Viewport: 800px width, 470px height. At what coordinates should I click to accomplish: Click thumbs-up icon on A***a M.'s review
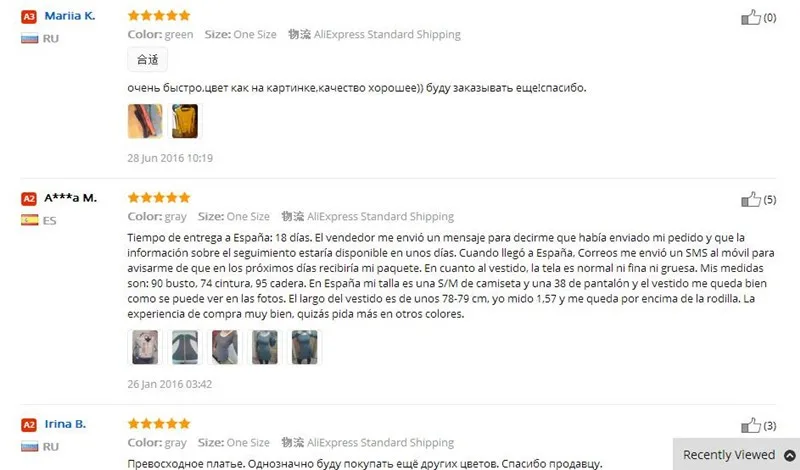(x=751, y=200)
